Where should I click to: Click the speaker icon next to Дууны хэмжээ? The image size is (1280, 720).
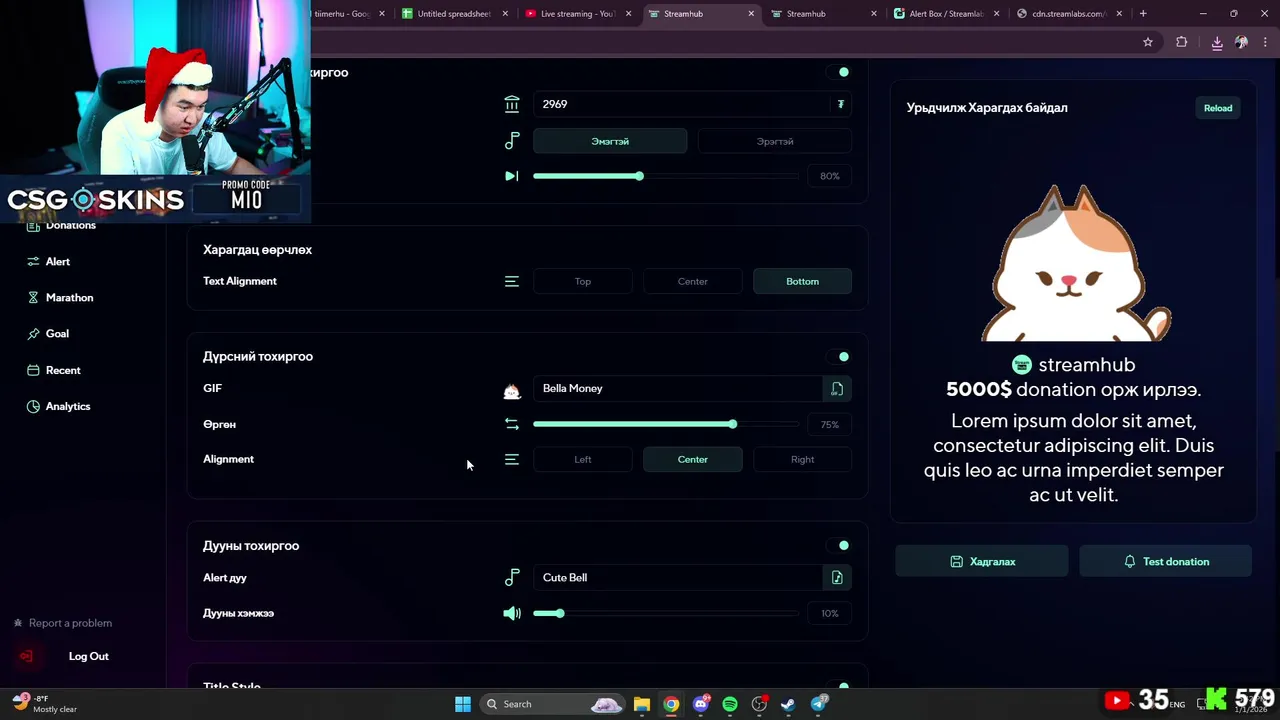tap(511, 613)
